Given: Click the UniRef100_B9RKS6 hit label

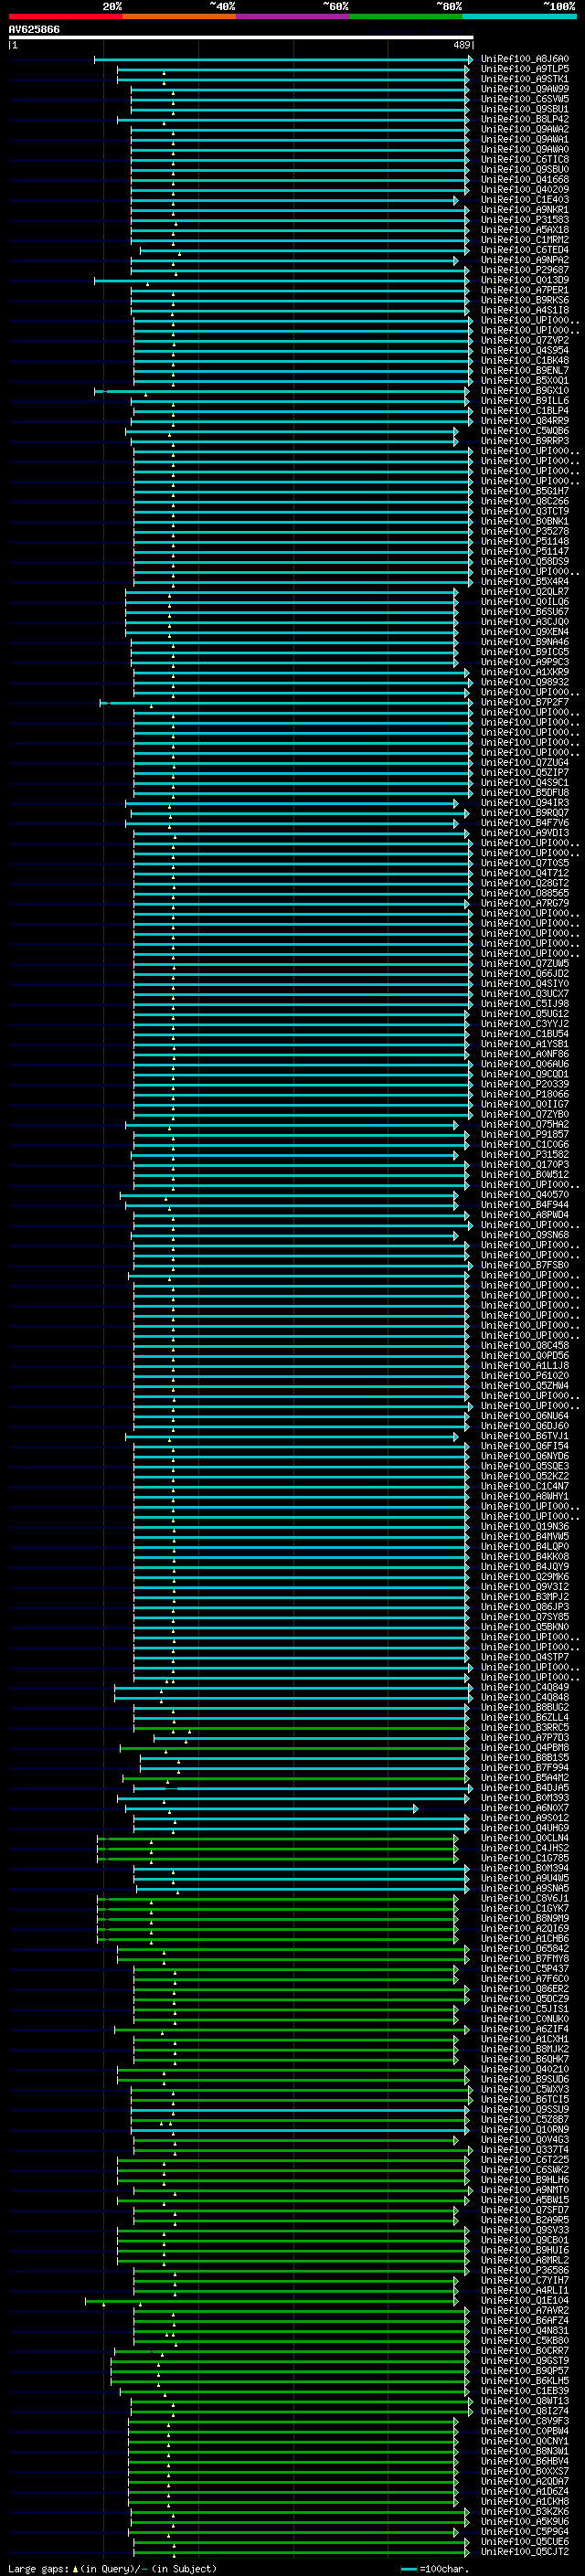Looking at the screenshot, I should (x=525, y=300).
